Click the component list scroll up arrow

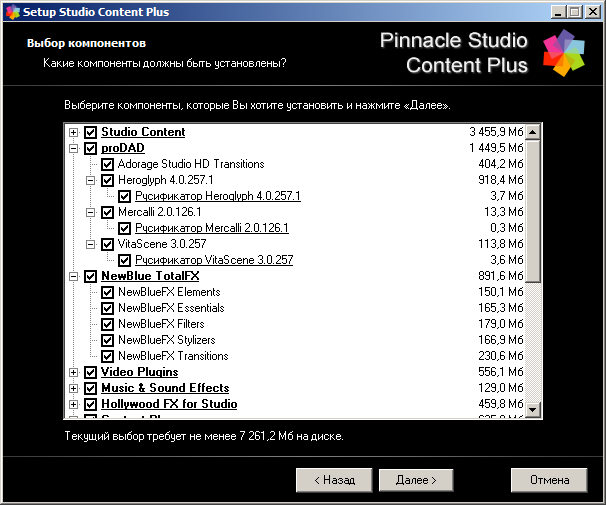pos(533,133)
